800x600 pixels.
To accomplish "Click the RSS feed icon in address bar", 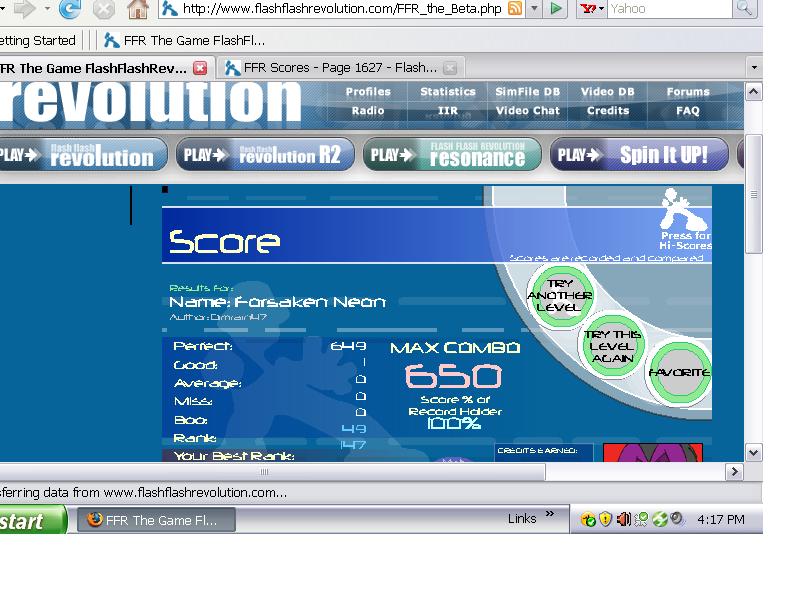I will tap(515, 9).
